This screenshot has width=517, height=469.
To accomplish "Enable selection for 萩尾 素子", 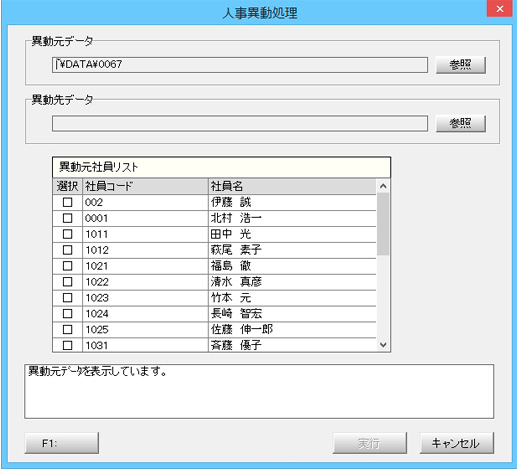I will click(x=67, y=250).
